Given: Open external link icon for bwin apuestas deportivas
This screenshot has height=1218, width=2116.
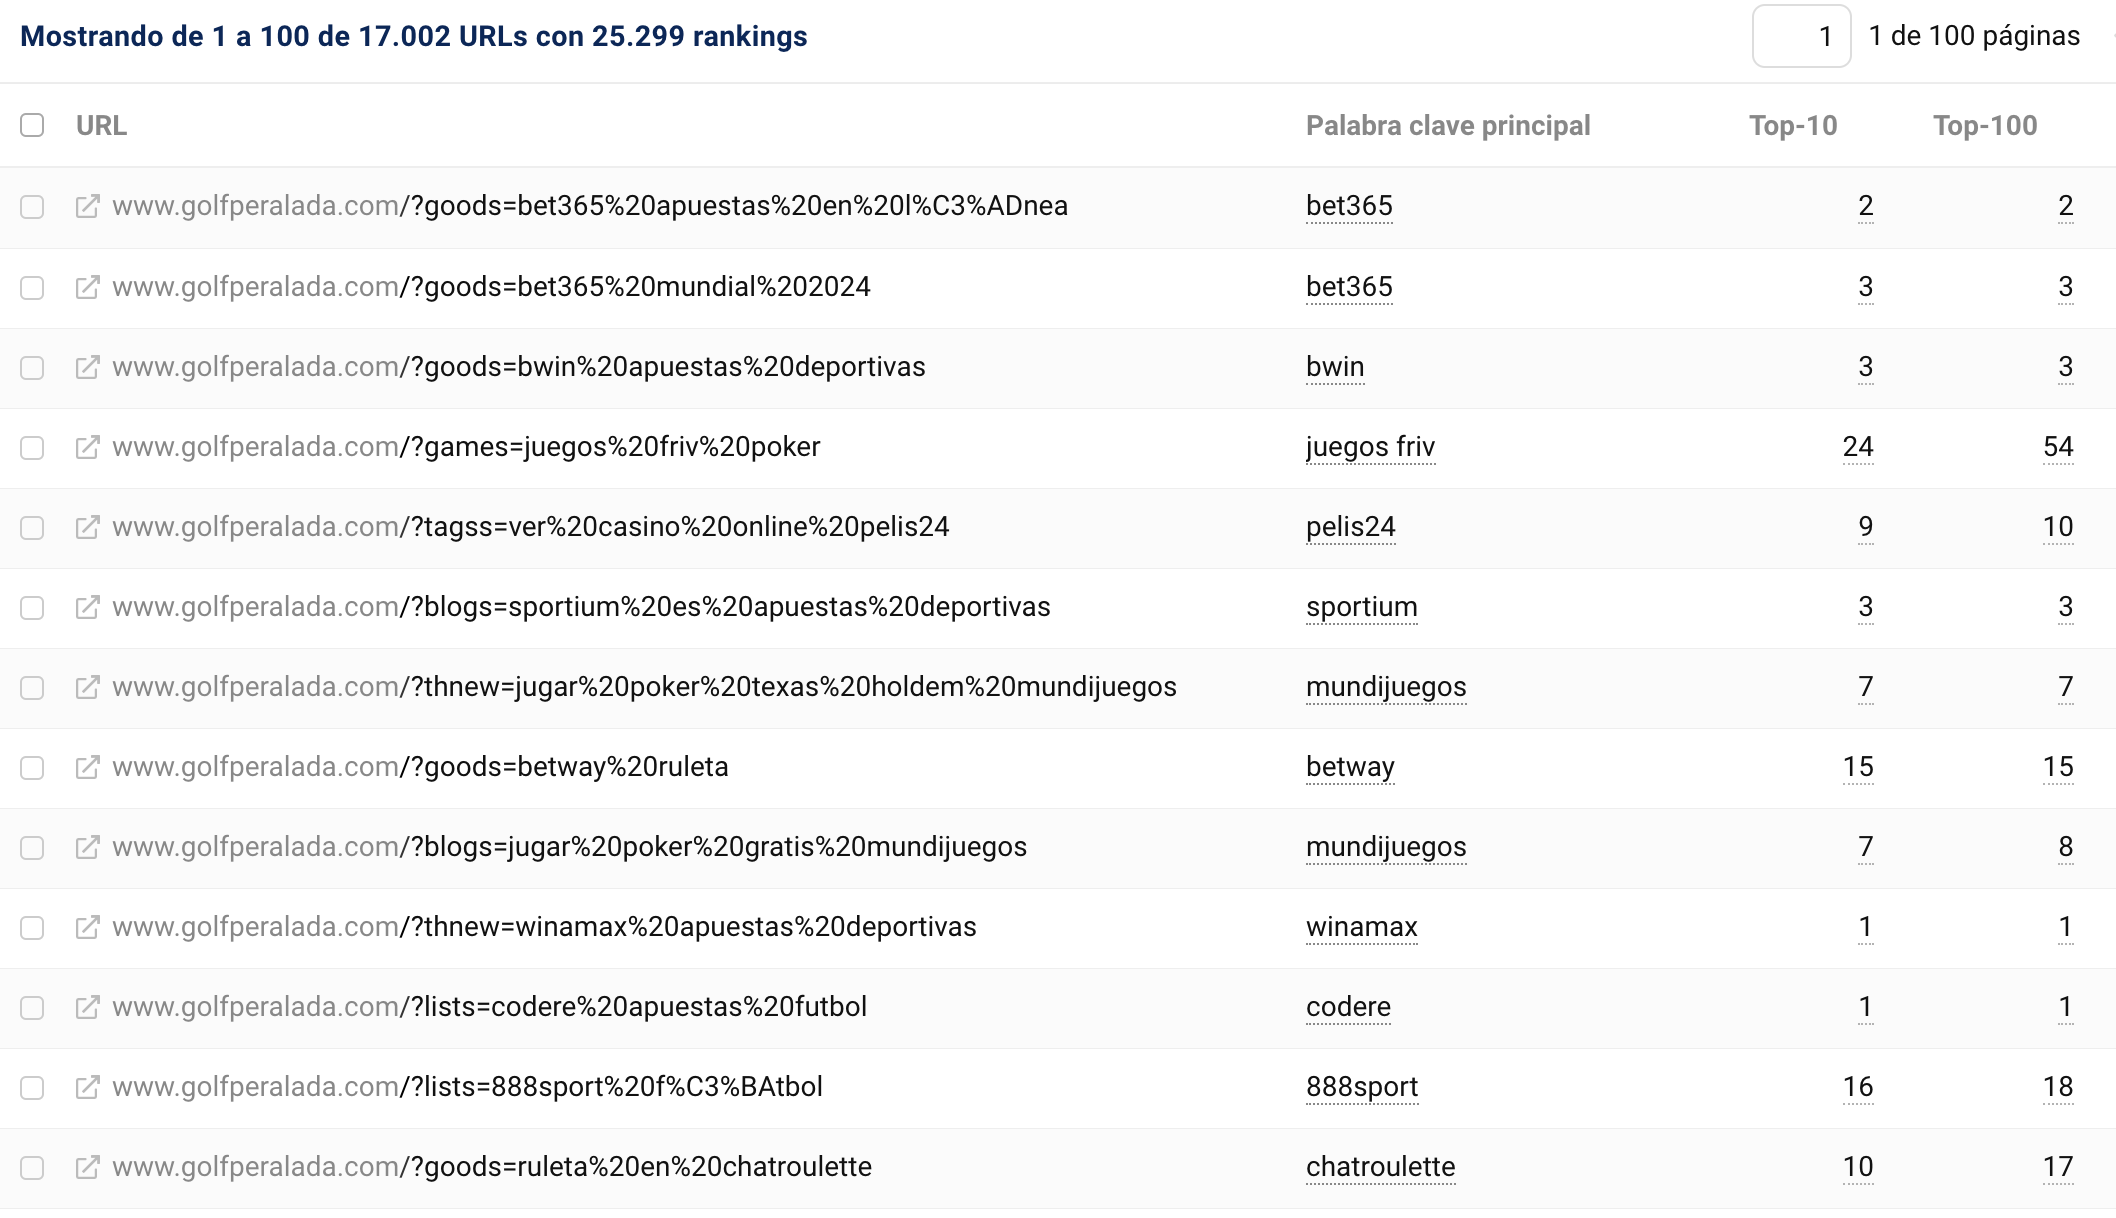Looking at the screenshot, I should [x=88, y=367].
